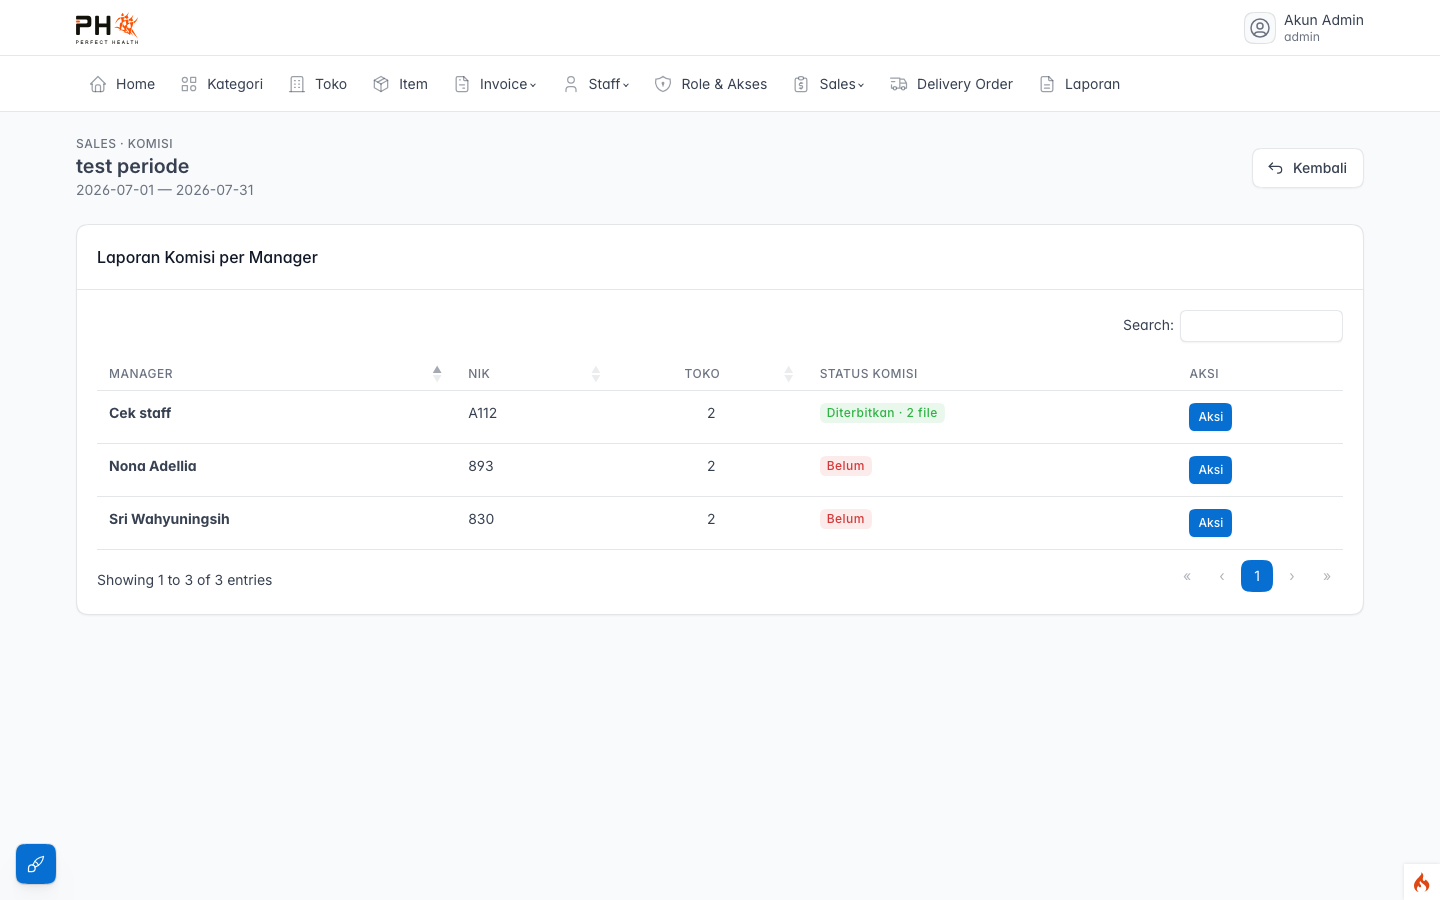Click the flame icon in bottom corner
The height and width of the screenshot is (900, 1440).
1421,882
